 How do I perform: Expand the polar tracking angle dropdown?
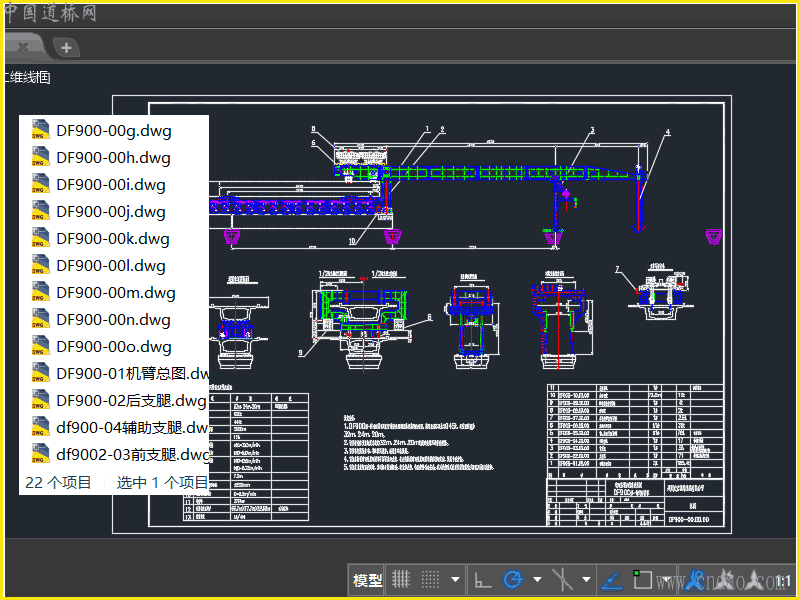click(537, 579)
